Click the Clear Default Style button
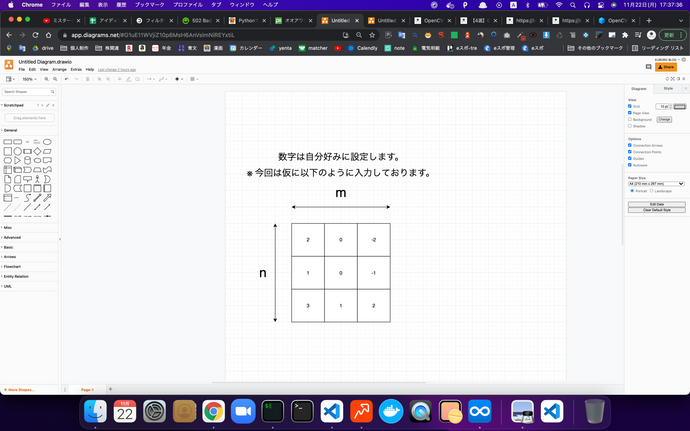 [x=657, y=210]
